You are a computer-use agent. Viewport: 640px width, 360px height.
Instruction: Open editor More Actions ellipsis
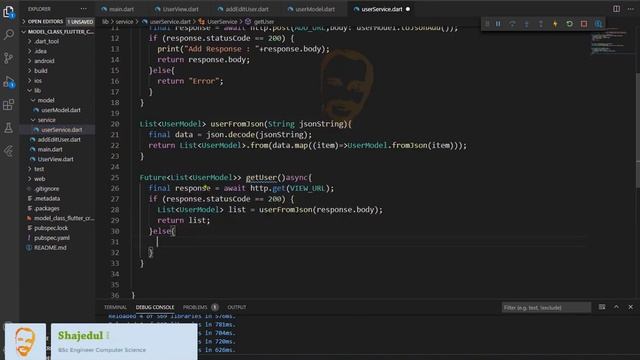631,9
